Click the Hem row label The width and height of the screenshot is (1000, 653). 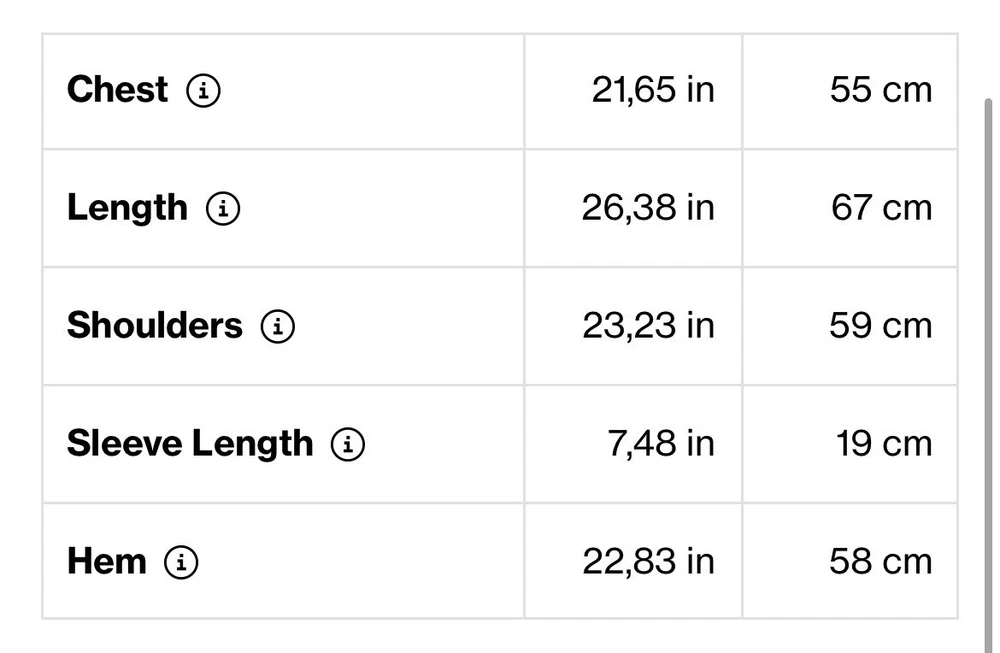click(107, 562)
